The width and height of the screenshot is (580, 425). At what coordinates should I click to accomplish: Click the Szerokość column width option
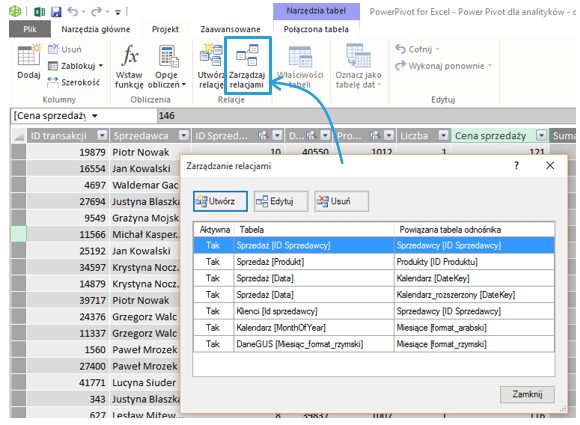tap(74, 82)
